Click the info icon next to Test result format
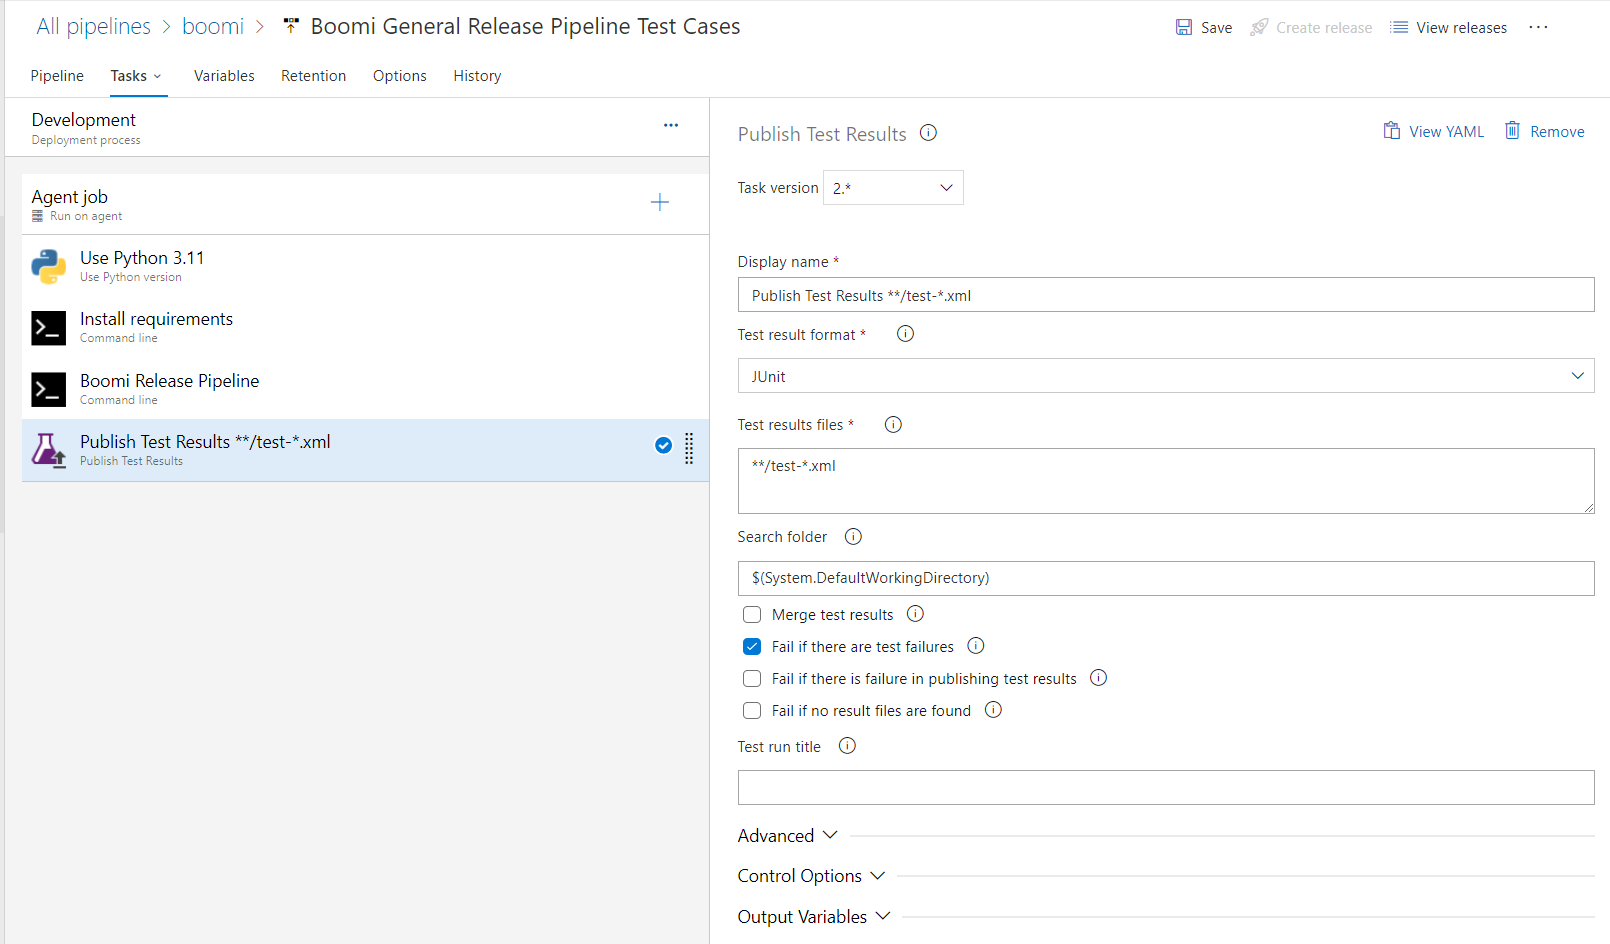The width and height of the screenshot is (1610, 944). [x=905, y=334]
